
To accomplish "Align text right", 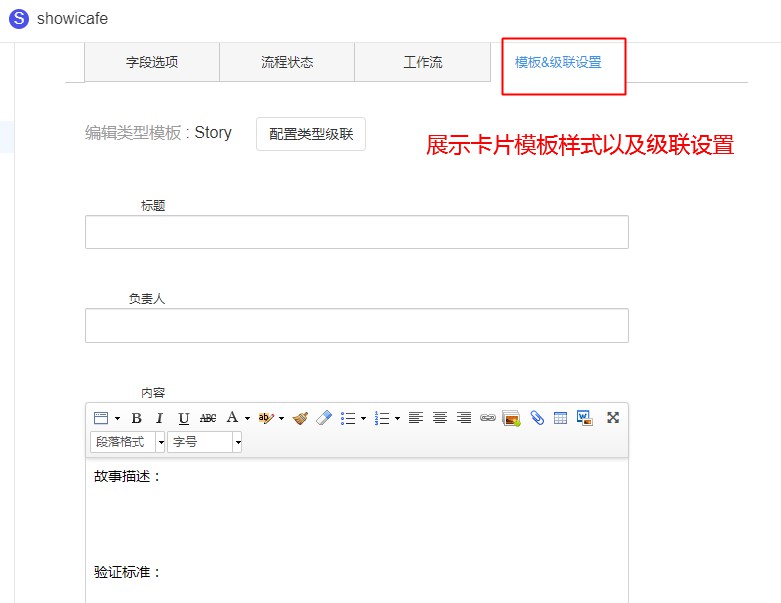I will click(x=464, y=418).
